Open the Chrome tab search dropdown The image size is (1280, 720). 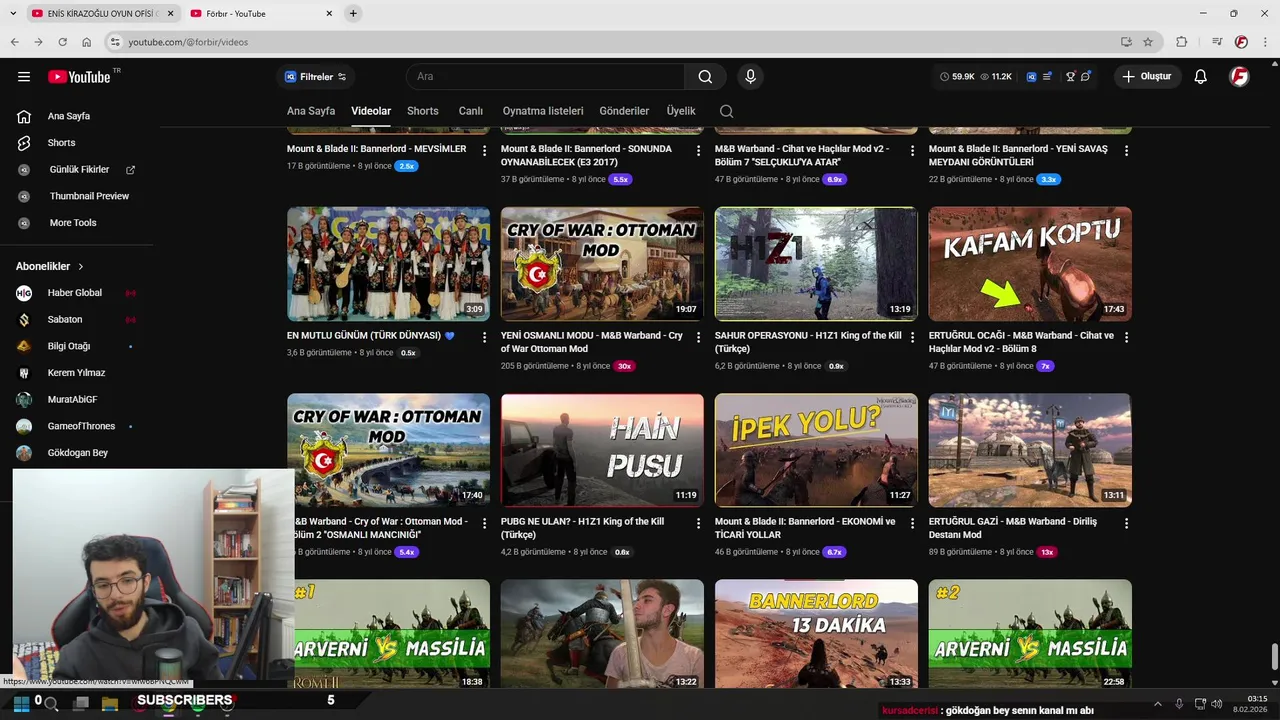click(x=12, y=13)
